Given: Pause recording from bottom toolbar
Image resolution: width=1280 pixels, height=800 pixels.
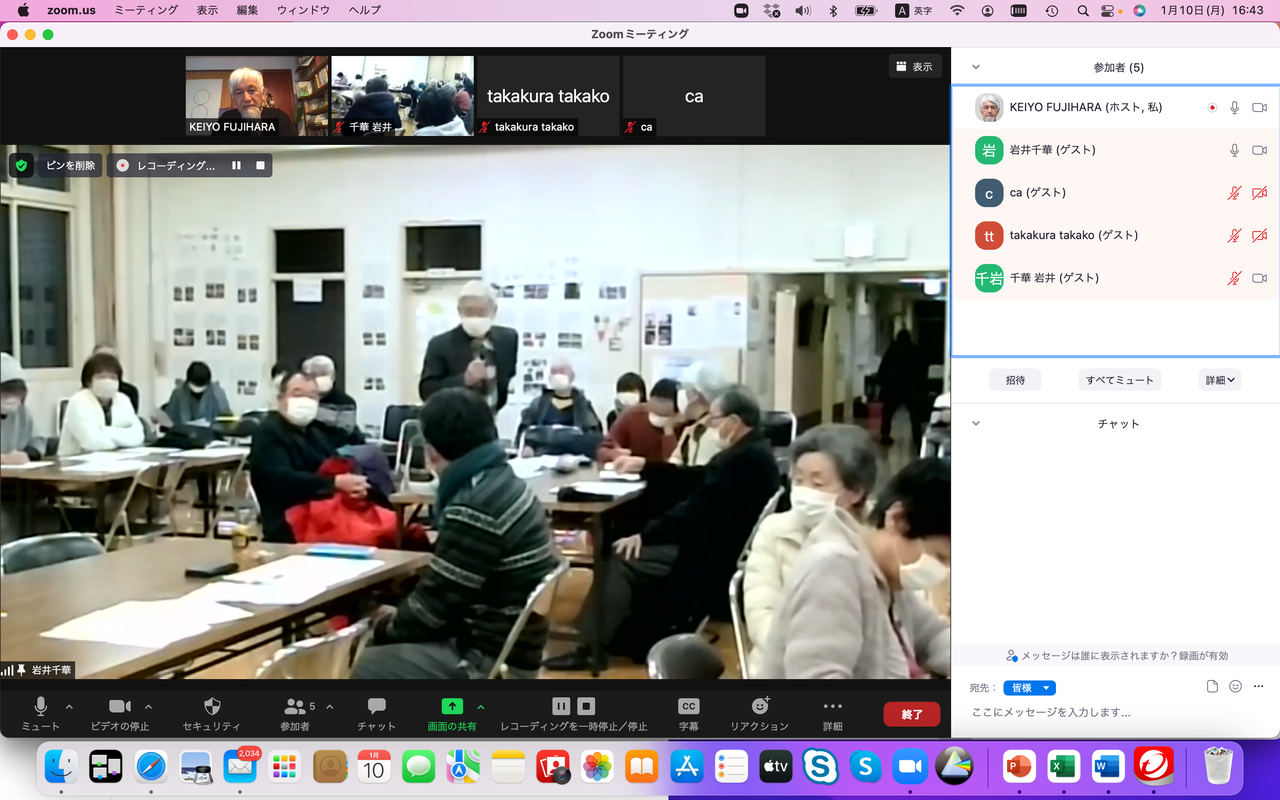Looking at the screenshot, I should pos(561,706).
